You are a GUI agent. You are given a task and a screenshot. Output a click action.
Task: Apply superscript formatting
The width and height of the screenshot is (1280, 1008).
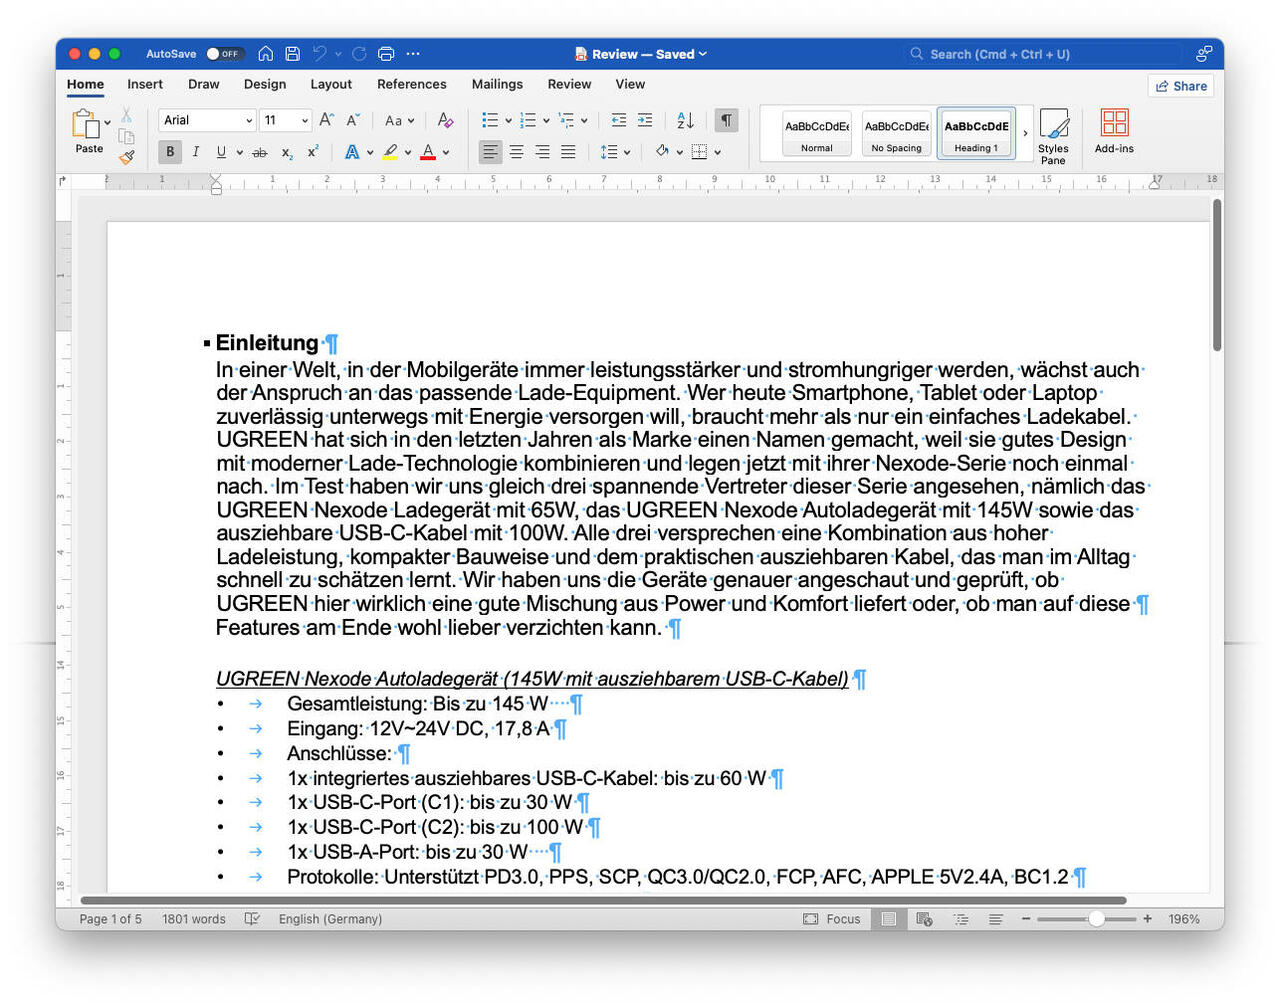point(313,152)
